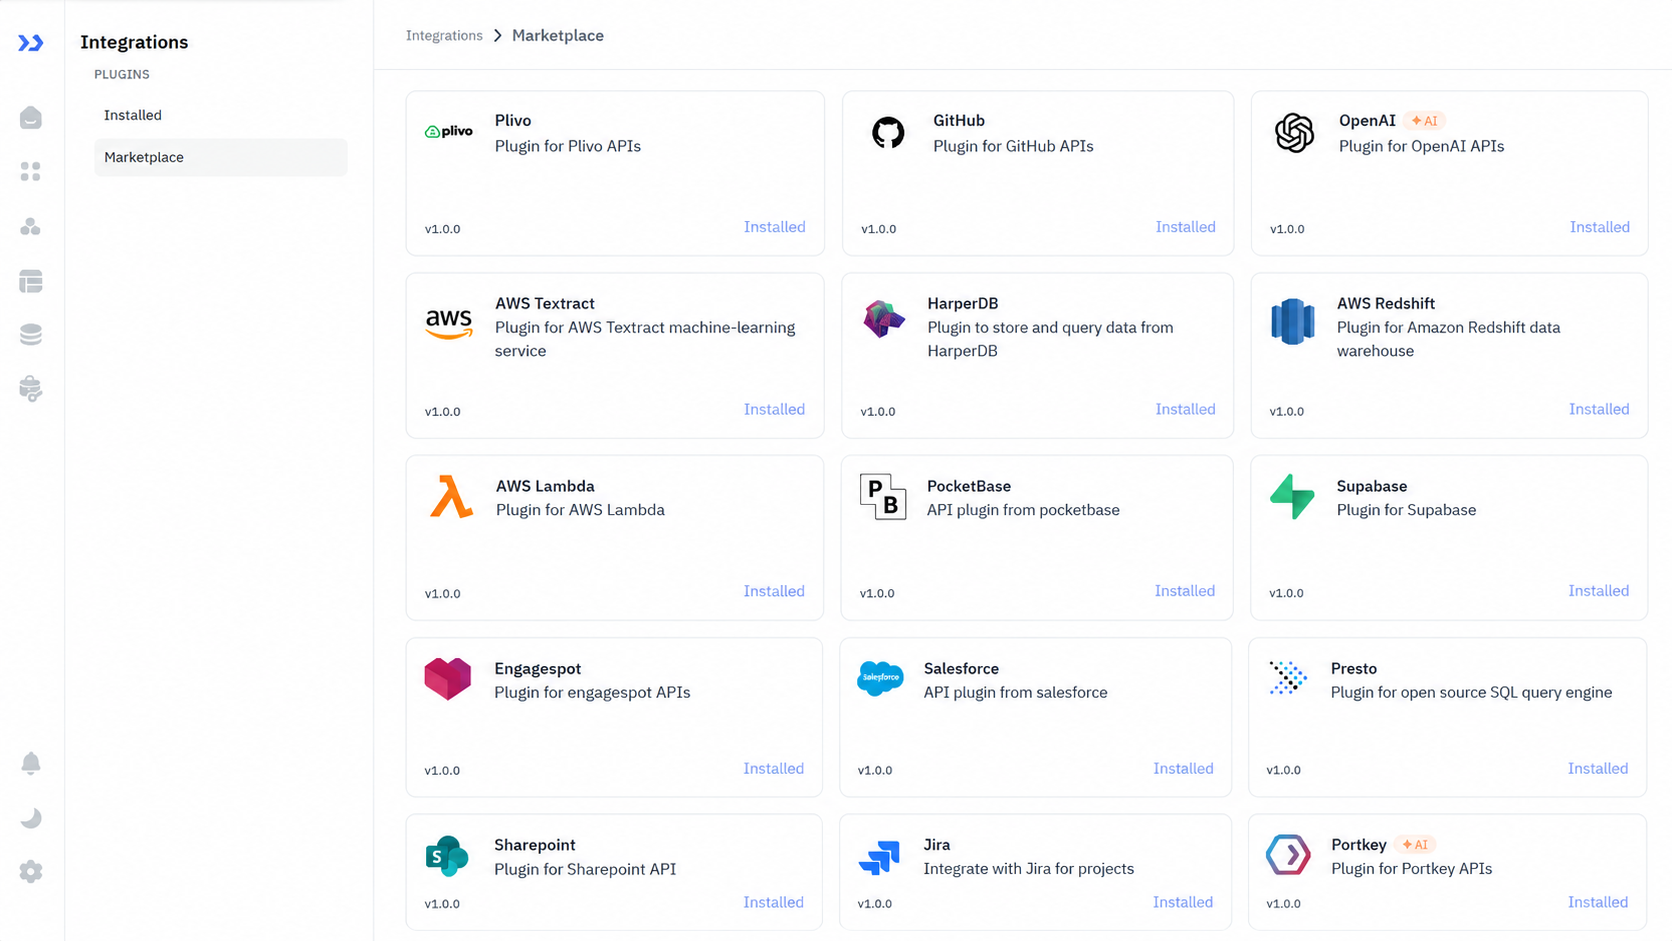Screen dimensions: 1672x941
Task: Open notifications bell icon
Action: (31, 764)
